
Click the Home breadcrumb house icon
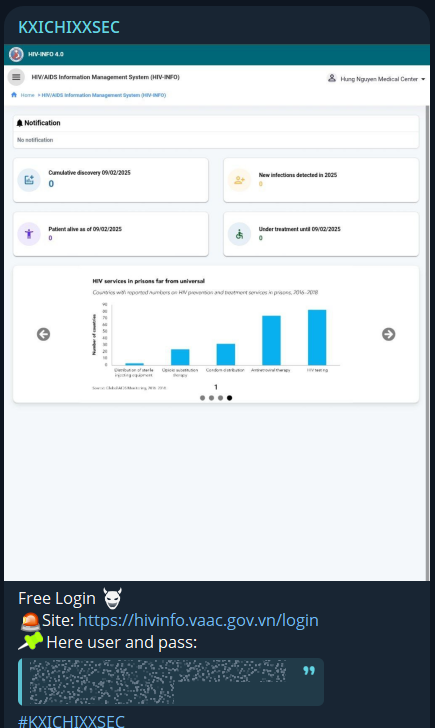[14, 95]
